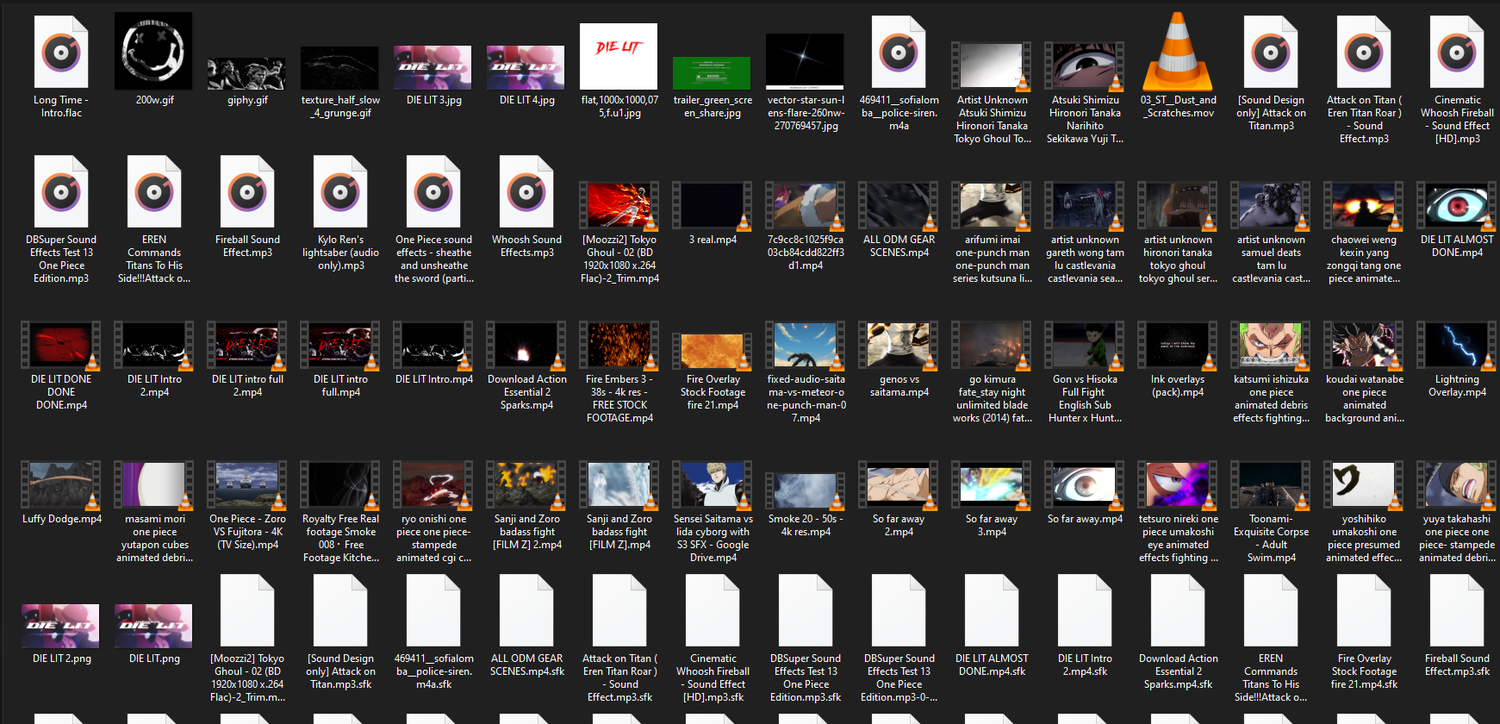Select the DIE LIT ALMOST DONE.mp4 video

[x=1457, y=206]
